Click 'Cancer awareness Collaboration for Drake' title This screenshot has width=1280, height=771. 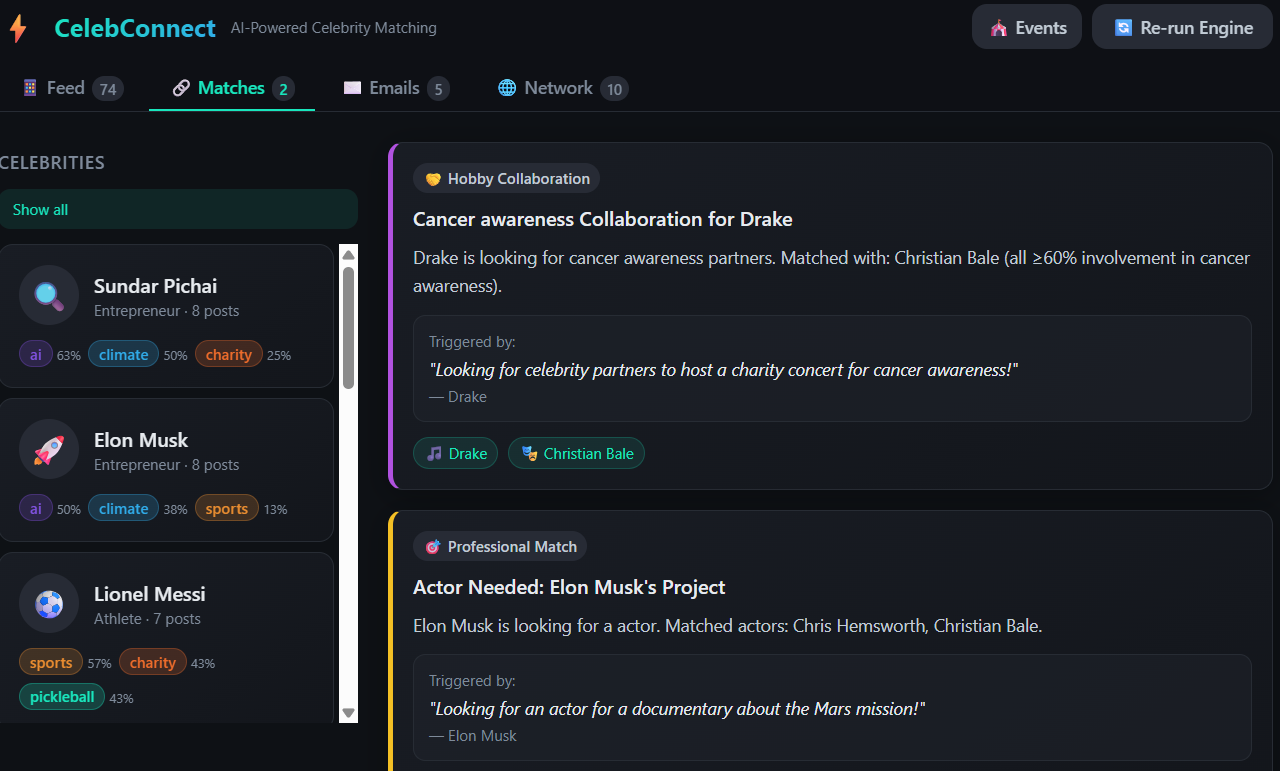point(603,219)
